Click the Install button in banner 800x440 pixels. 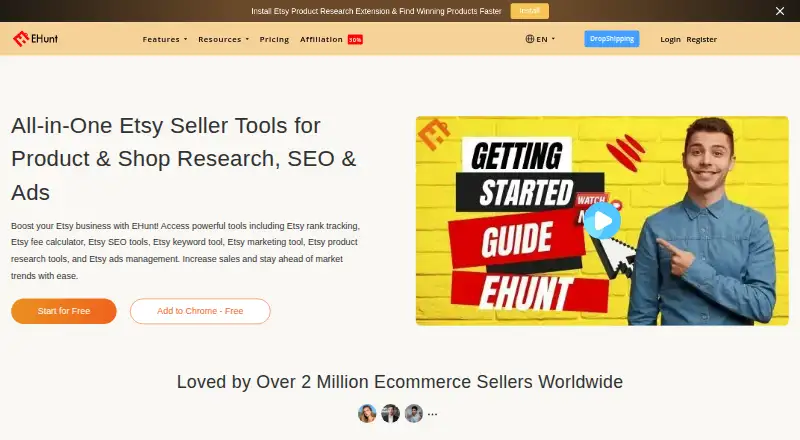[x=530, y=11]
